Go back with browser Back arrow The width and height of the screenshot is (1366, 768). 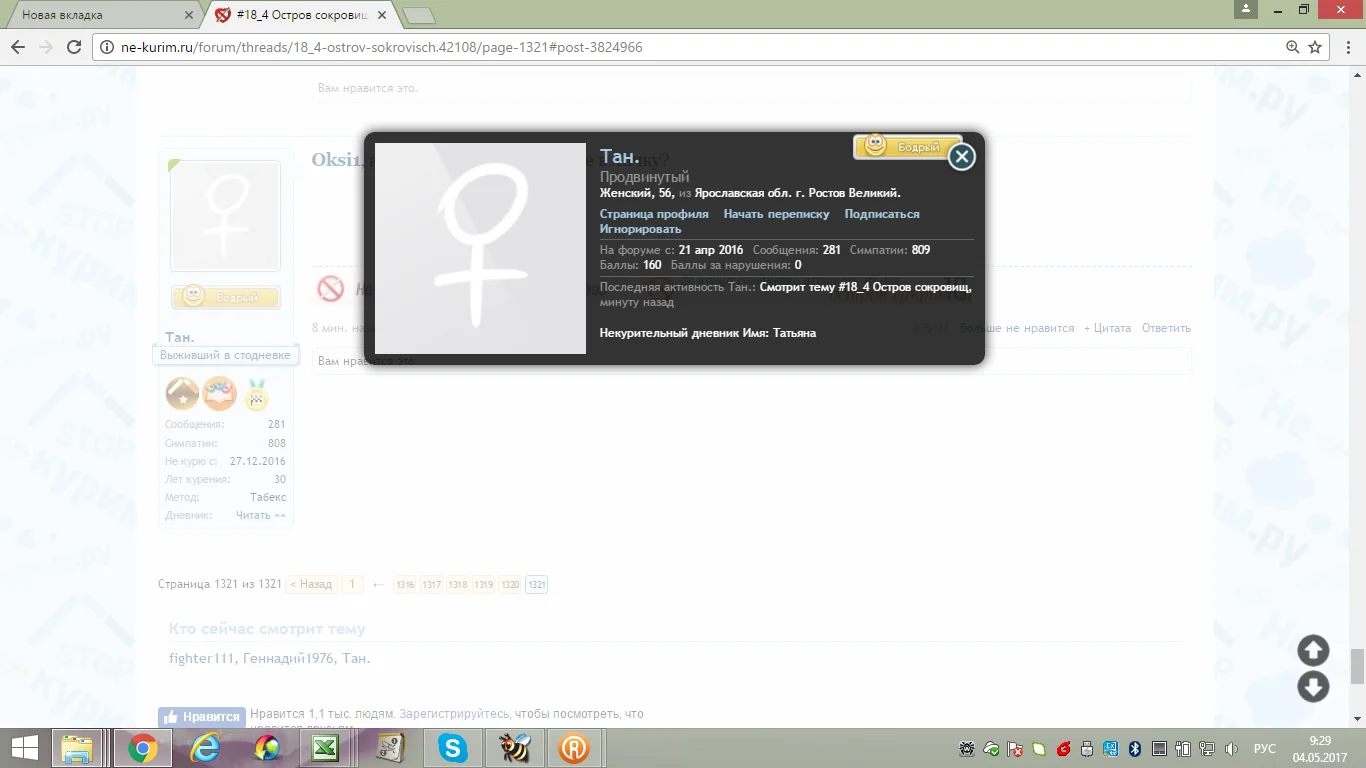tap(18, 47)
